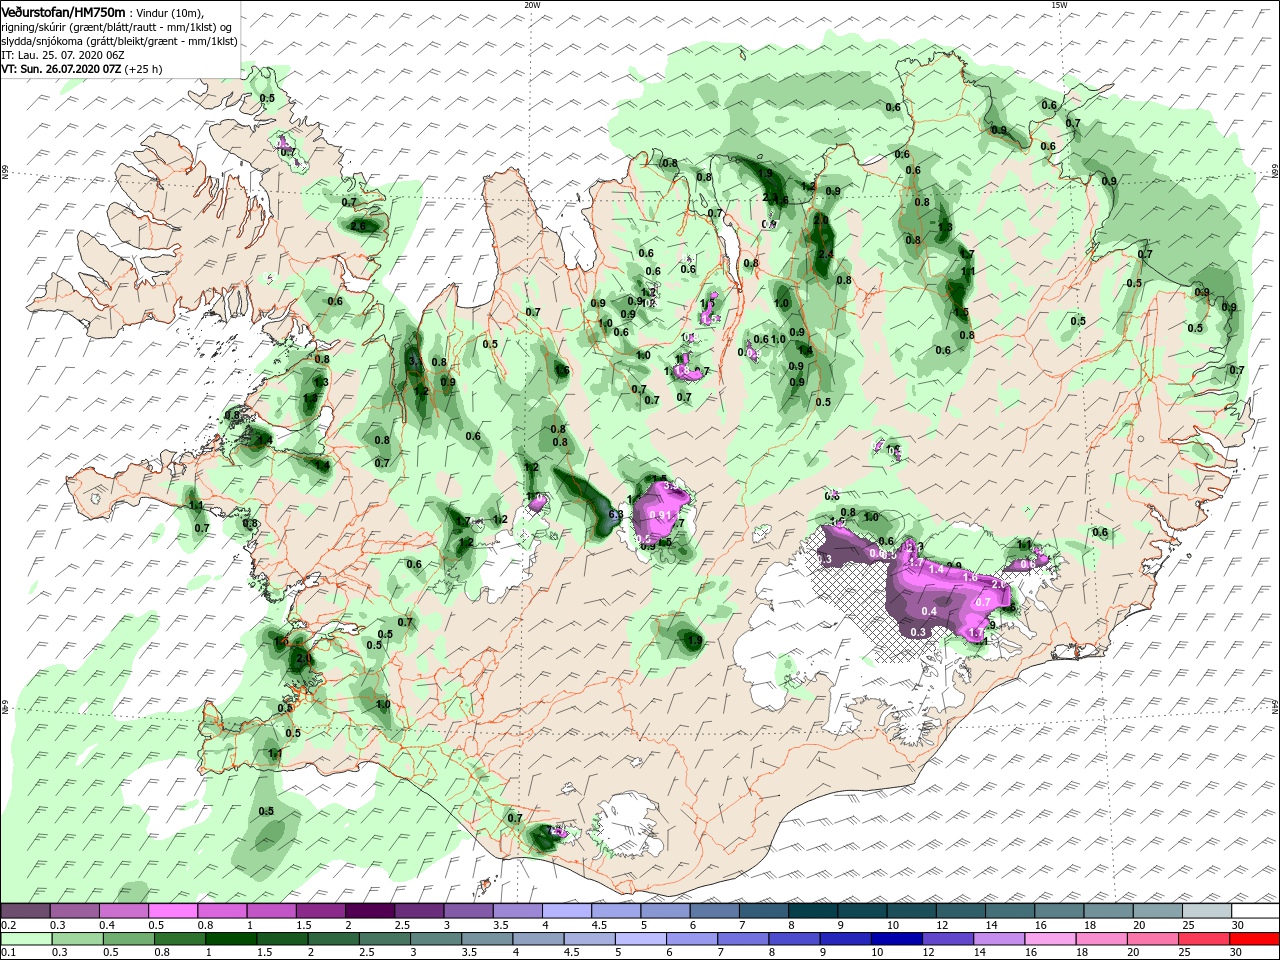Select the dark teal 8 snow legend swatch
The image size is (1280, 960).
812,911
